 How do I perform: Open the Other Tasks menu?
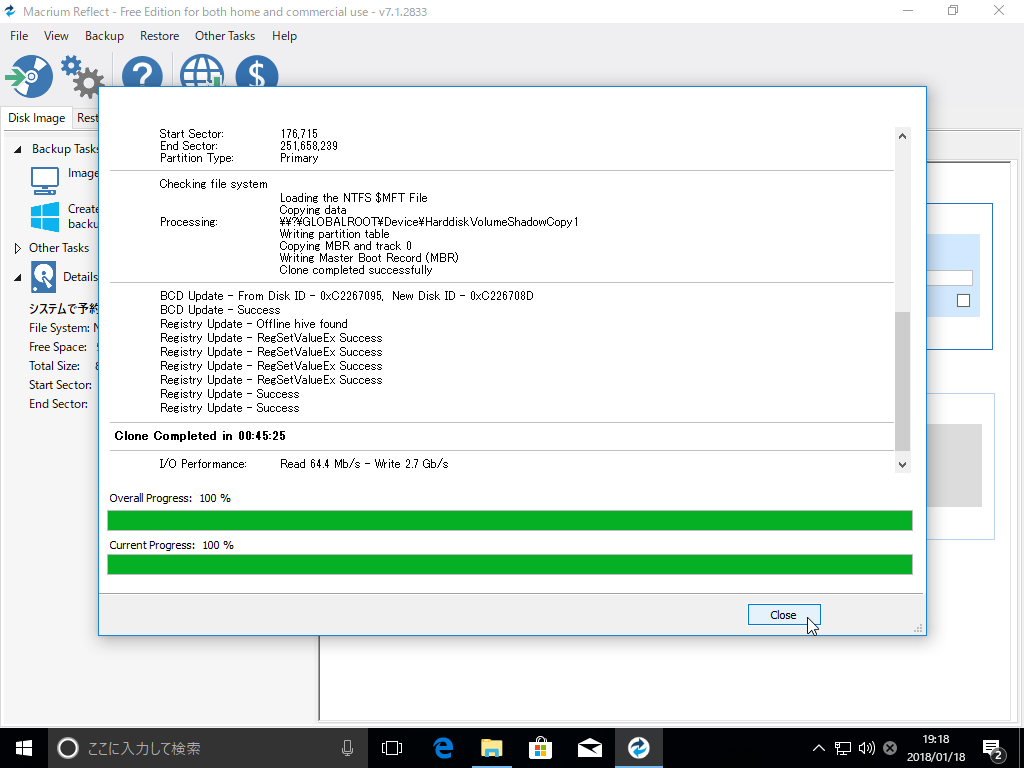click(225, 36)
